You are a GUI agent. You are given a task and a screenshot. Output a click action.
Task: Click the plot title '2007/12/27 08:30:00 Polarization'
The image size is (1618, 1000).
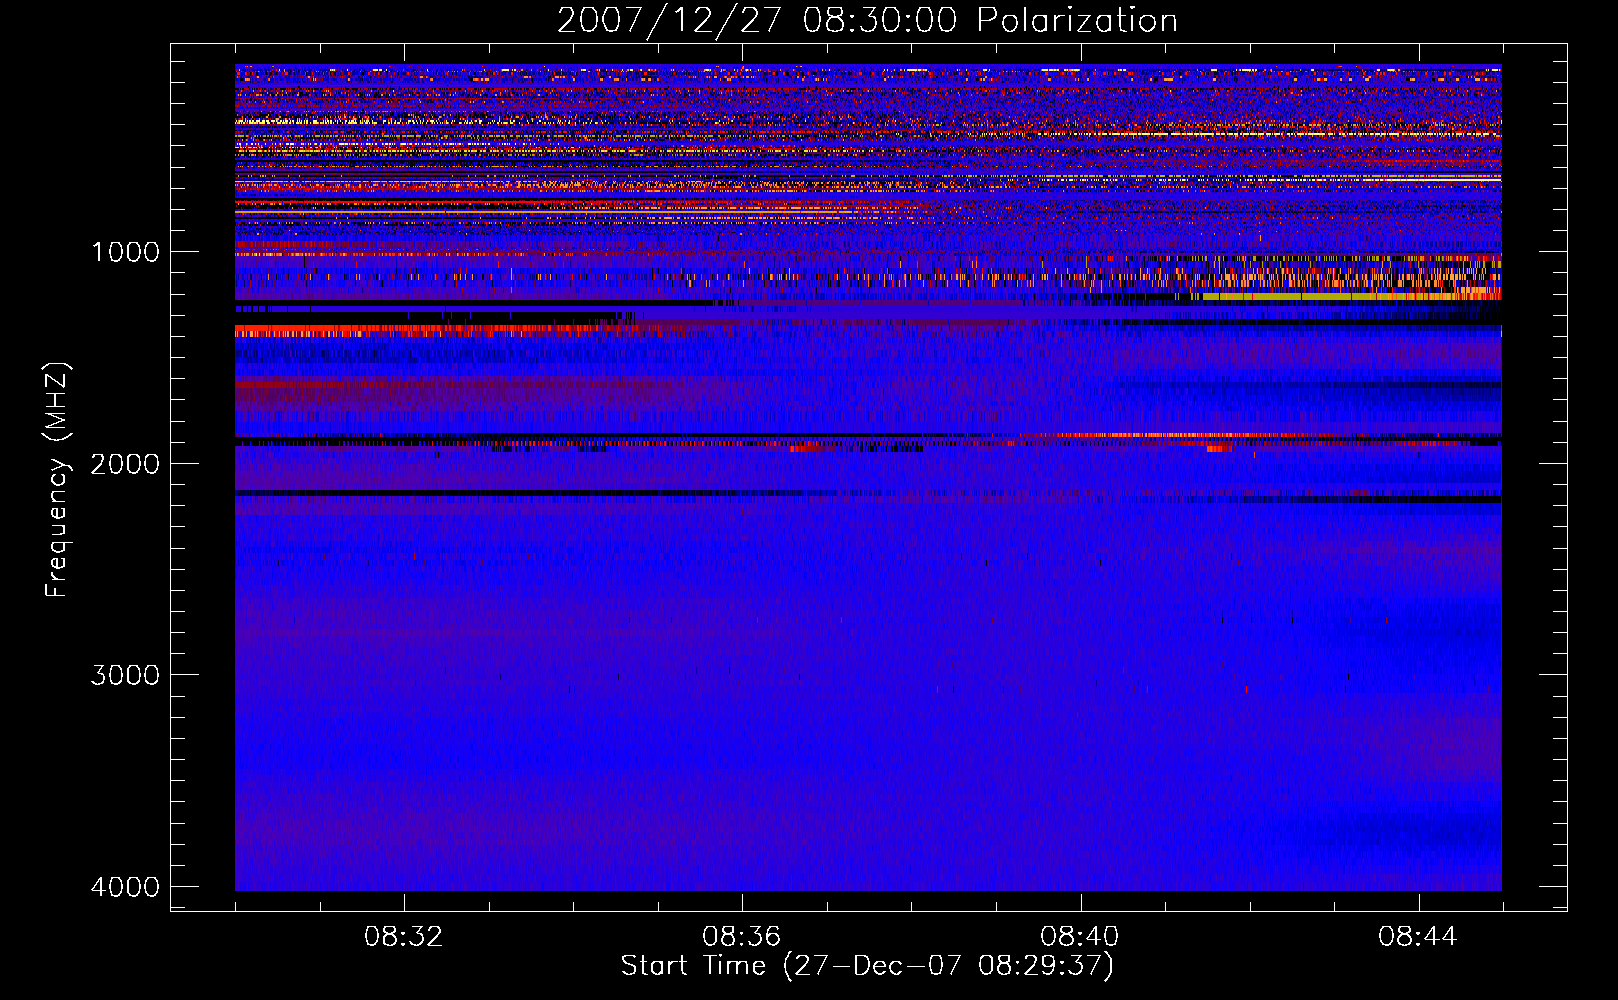[x=867, y=21]
